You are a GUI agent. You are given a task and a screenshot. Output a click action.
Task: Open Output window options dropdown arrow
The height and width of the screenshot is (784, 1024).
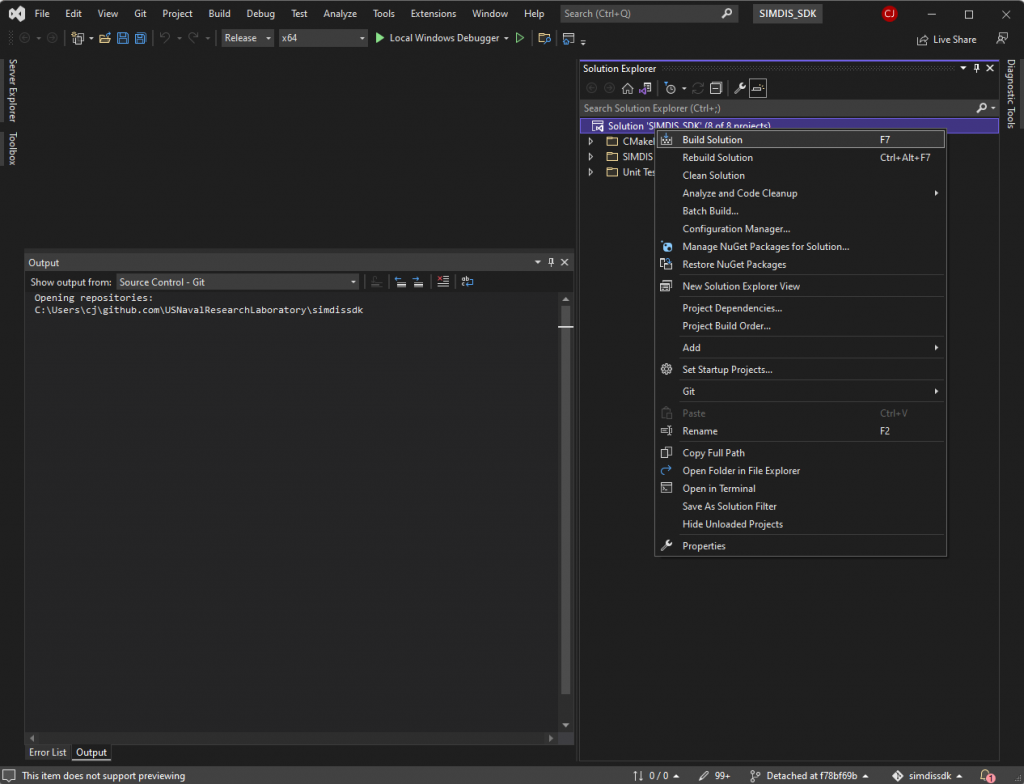[x=537, y=263]
